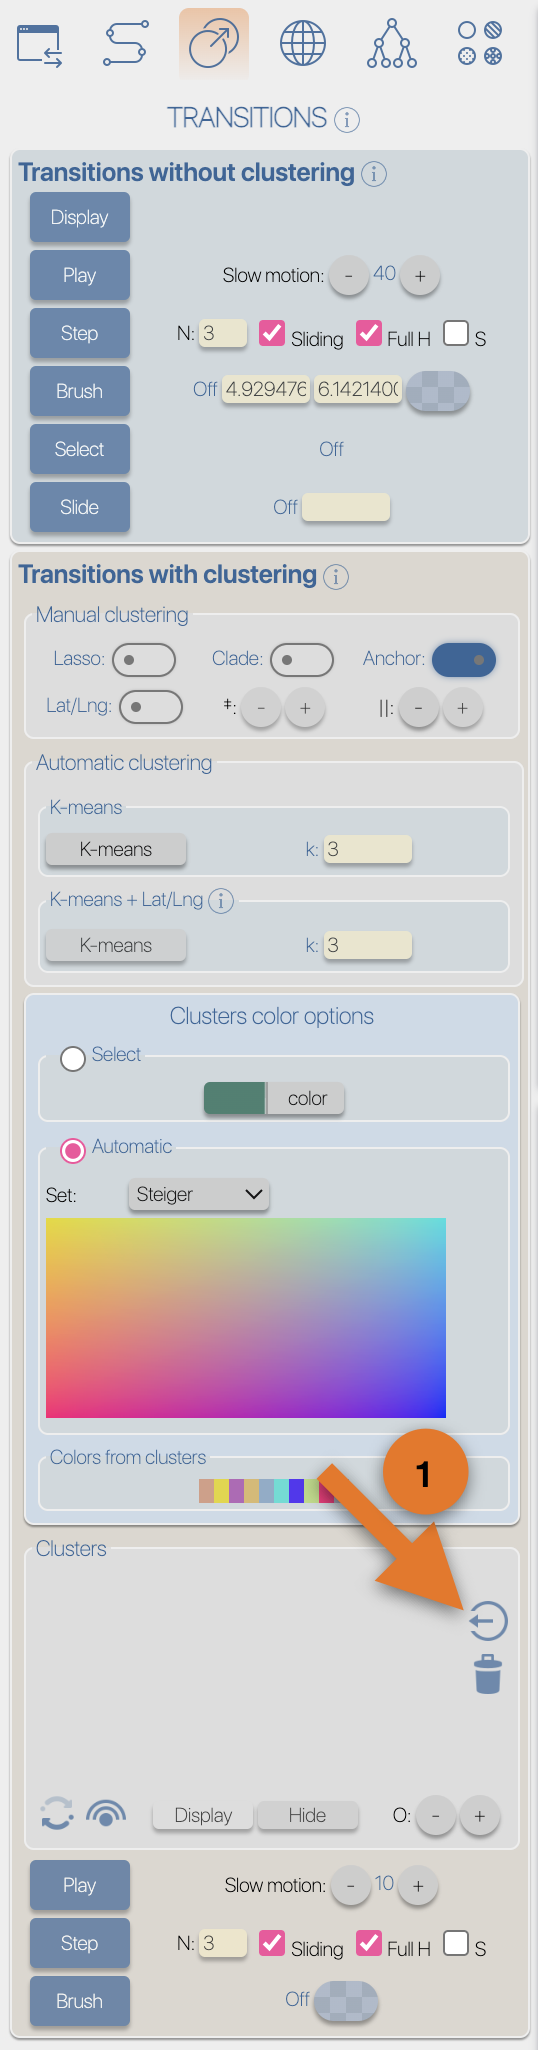Open the phylogenetic tree icon tab
Viewport: 538px width, 2050px height.
(392, 44)
